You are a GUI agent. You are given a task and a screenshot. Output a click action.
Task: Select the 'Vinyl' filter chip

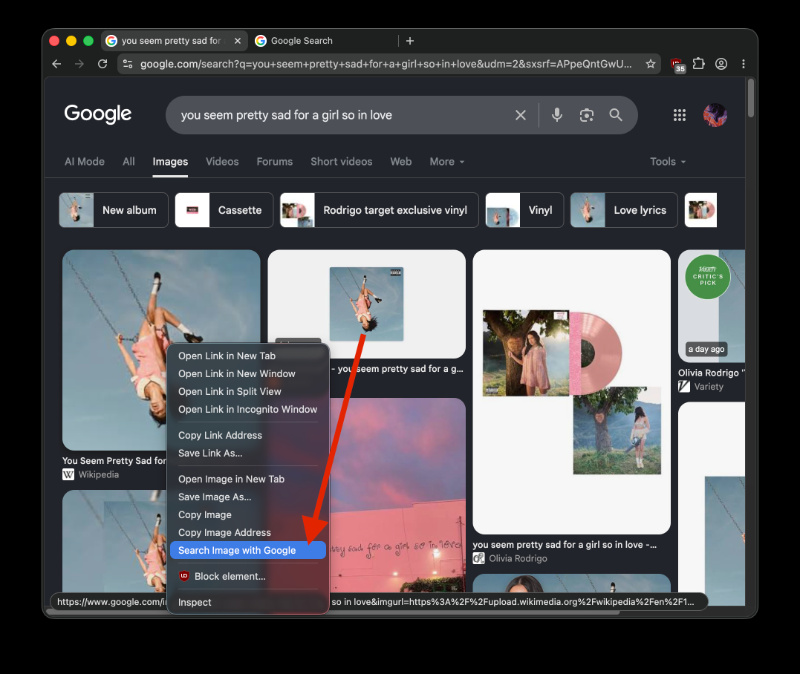(x=524, y=210)
